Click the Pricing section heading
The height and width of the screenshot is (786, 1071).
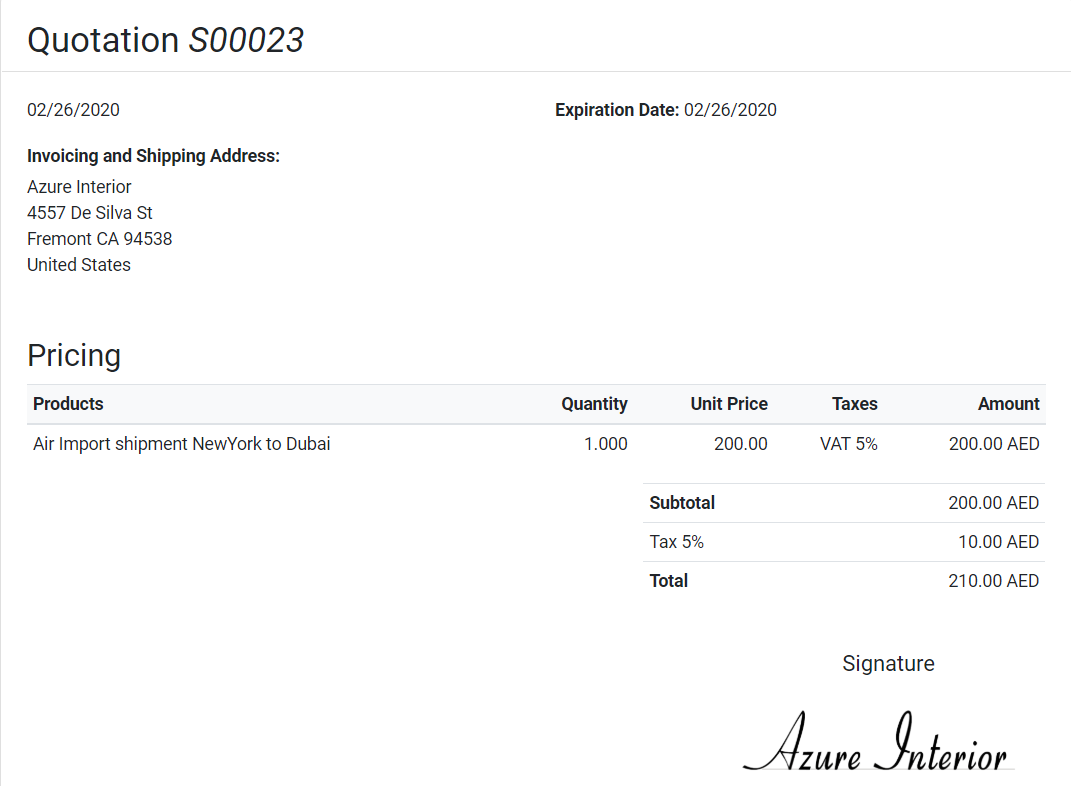(74, 356)
